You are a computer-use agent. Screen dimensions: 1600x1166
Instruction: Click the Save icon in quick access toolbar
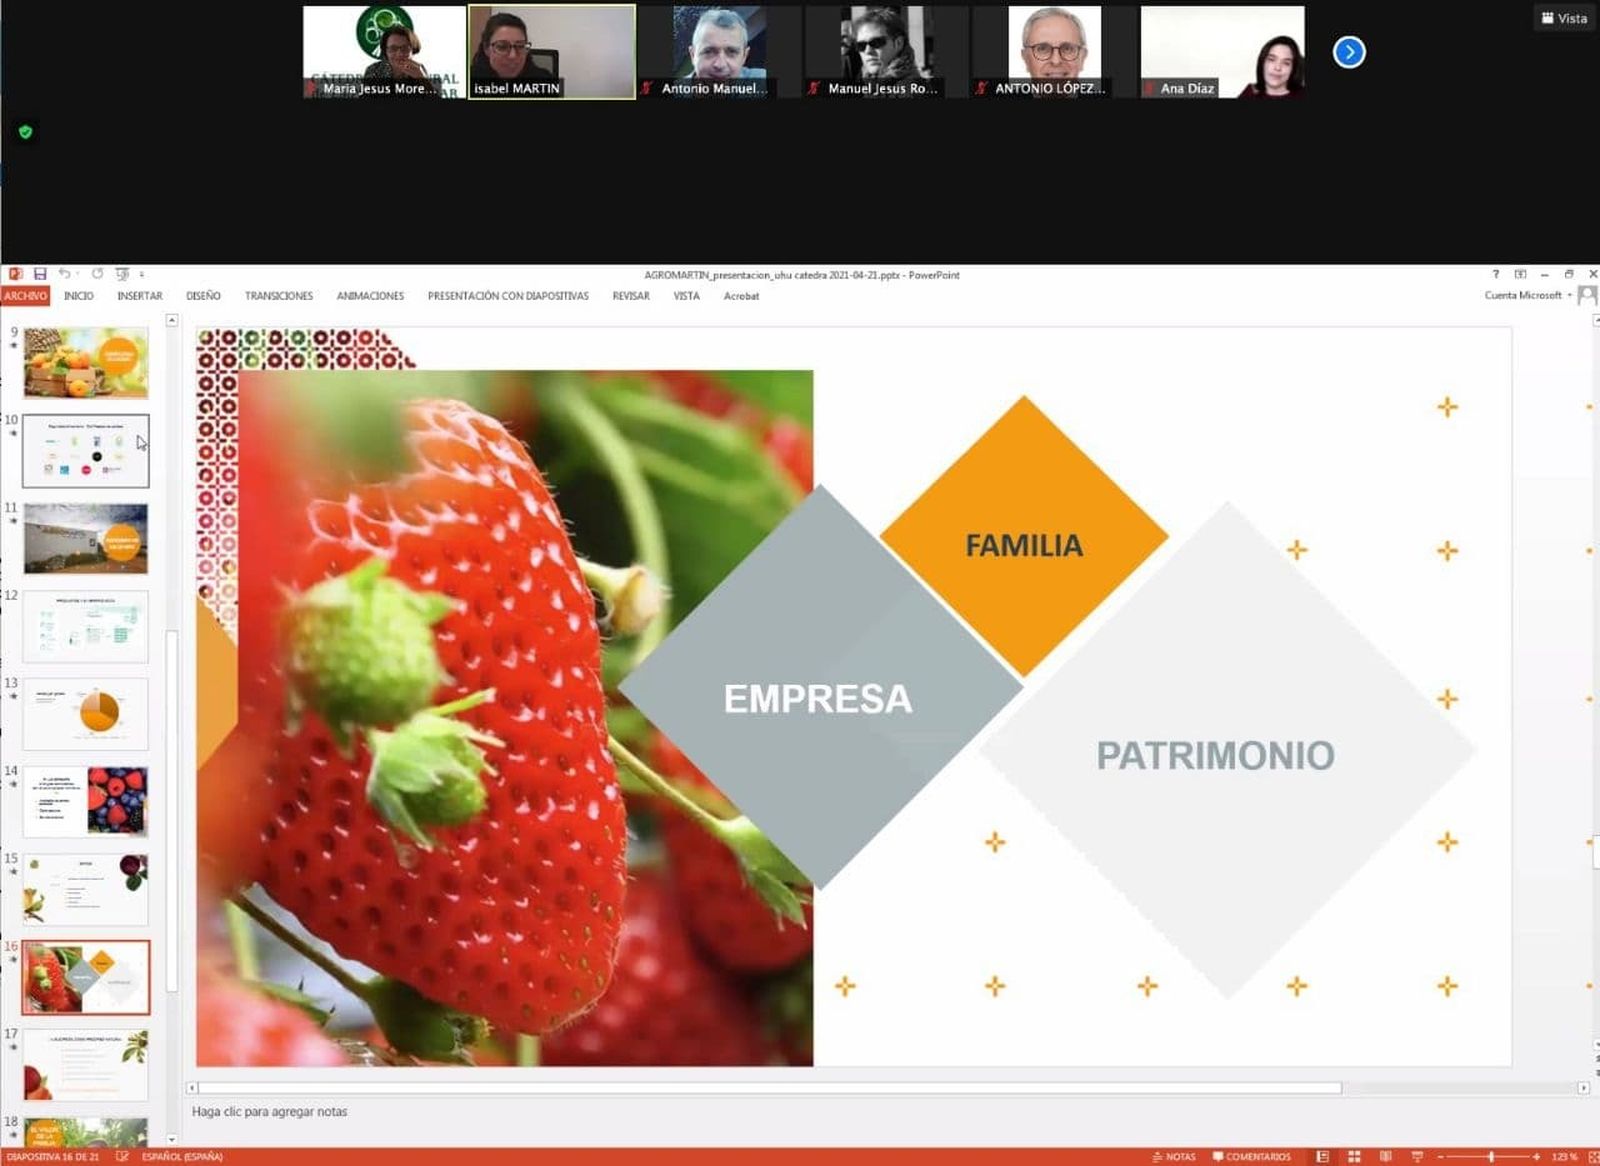[40, 274]
